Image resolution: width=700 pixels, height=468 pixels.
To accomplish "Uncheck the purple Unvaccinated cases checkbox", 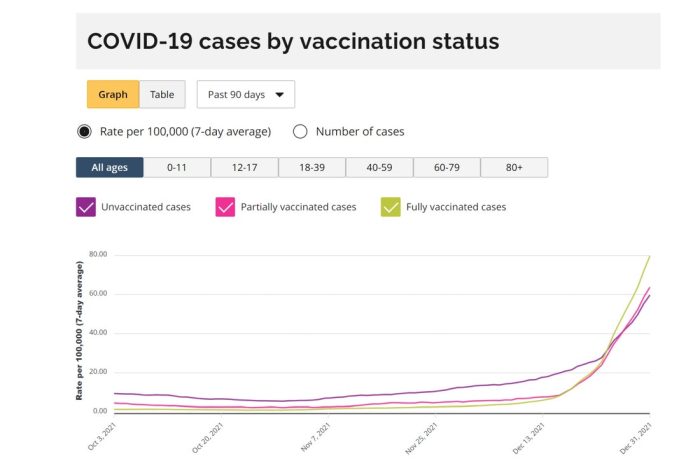I will (x=85, y=207).
